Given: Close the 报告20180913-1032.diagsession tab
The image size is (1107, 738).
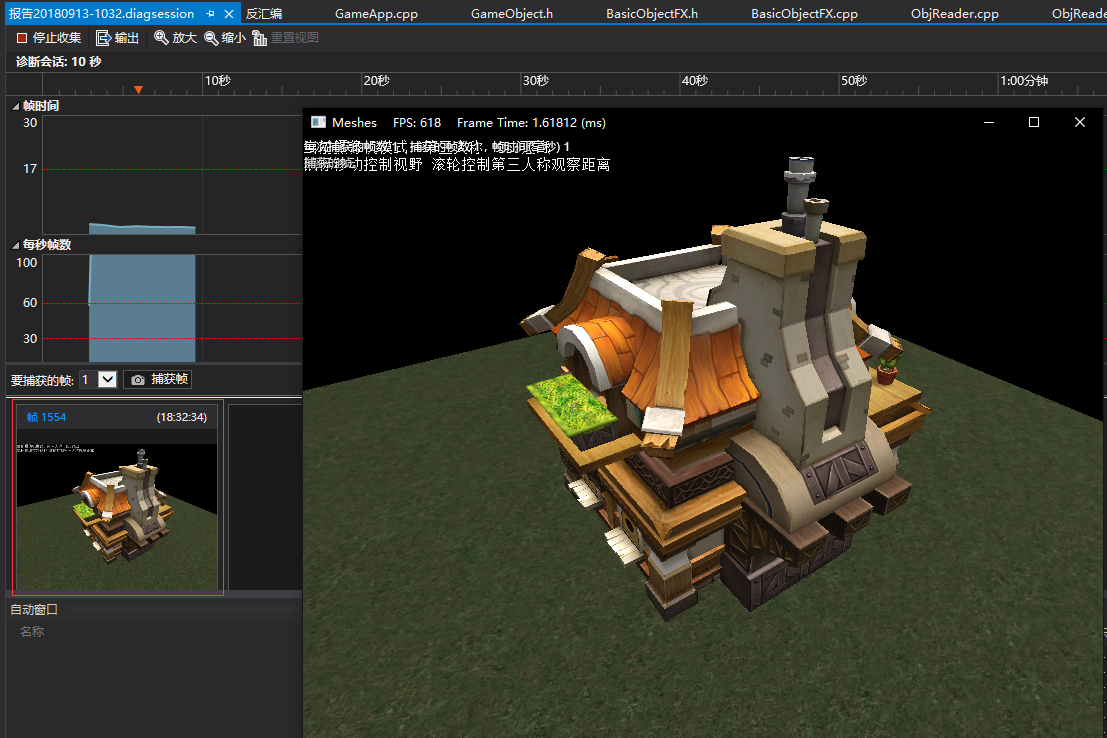Looking at the screenshot, I should click(x=229, y=13).
